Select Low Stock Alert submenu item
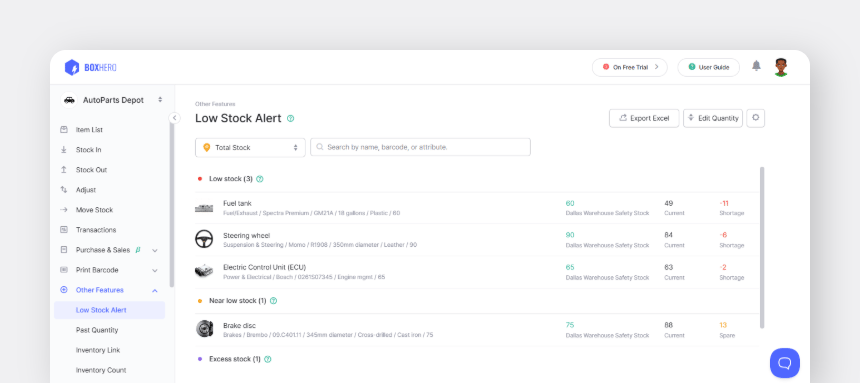This screenshot has width=860, height=383. 109,310
